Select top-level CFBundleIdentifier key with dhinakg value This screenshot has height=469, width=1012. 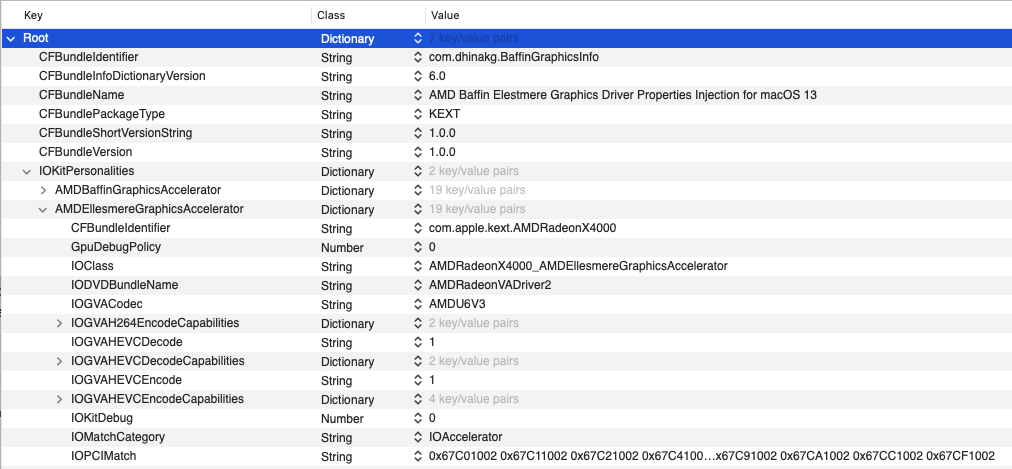coord(88,57)
